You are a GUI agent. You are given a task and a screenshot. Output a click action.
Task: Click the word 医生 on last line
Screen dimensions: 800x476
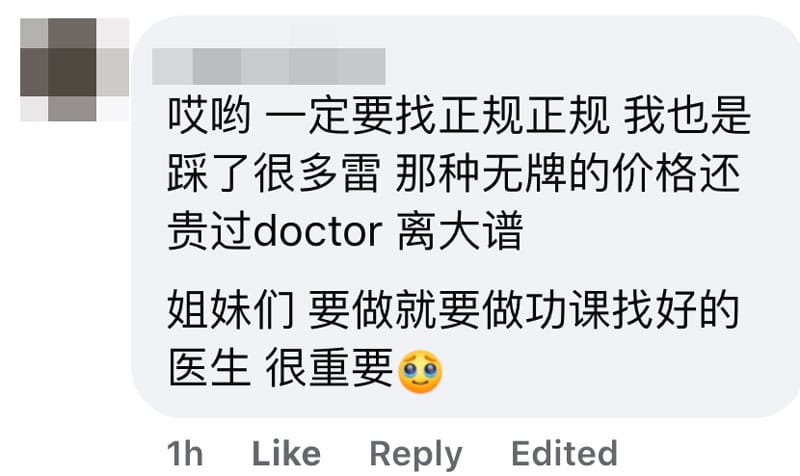point(210,368)
